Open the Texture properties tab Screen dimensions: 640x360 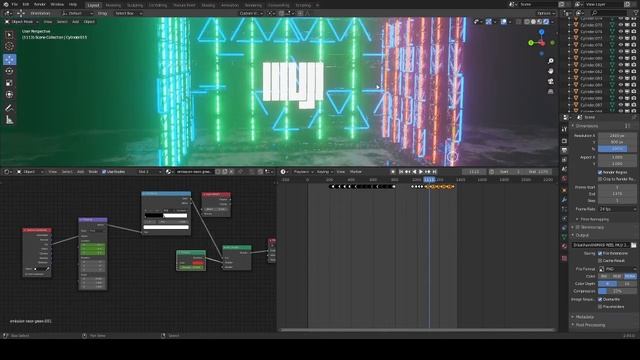(564, 258)
